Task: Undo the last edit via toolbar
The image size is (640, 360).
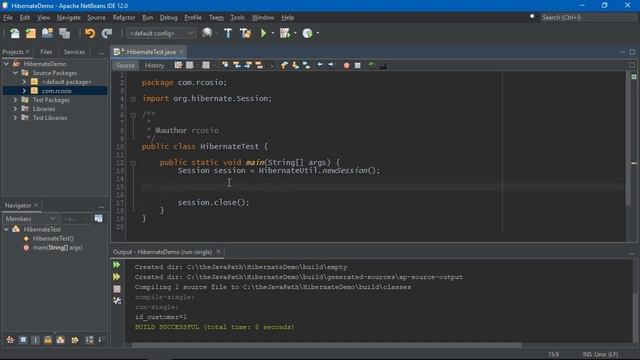Action: click(x=90, y=33)
